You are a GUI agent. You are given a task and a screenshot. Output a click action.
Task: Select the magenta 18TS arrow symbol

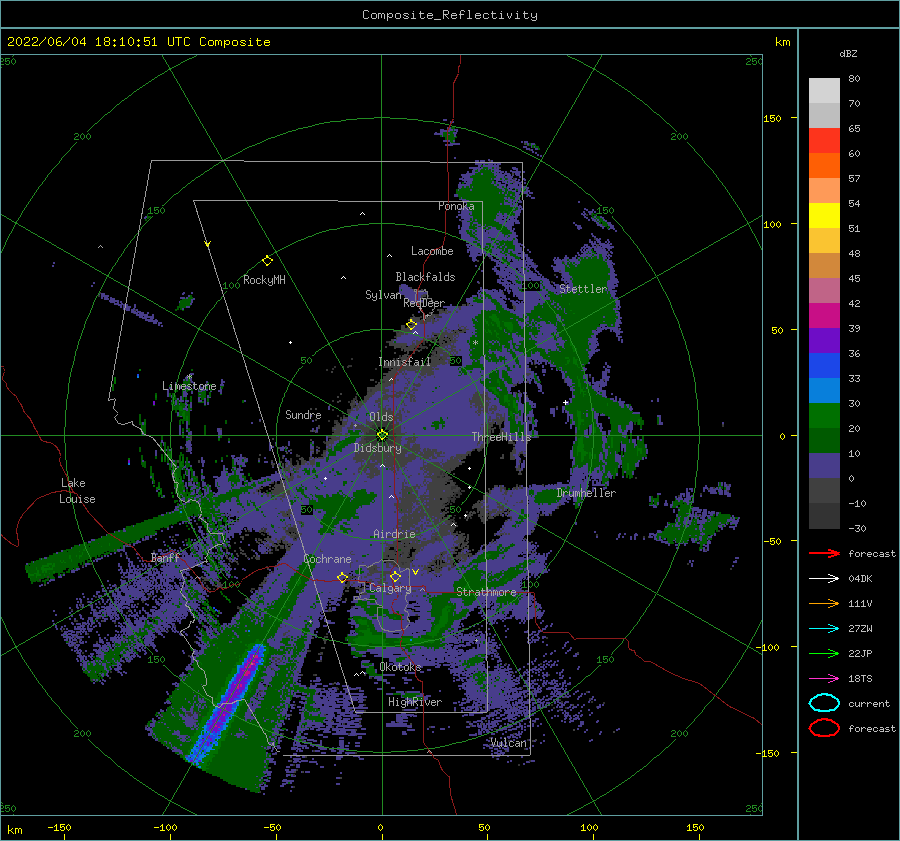tap(824, 679)
